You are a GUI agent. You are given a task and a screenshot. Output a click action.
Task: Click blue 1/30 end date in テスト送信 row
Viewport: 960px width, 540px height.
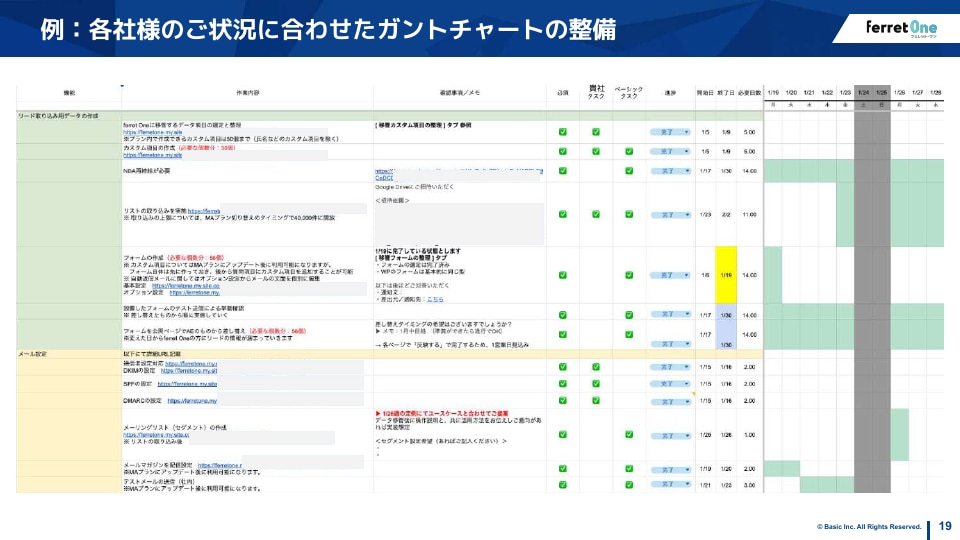click(x=726, y=312)
